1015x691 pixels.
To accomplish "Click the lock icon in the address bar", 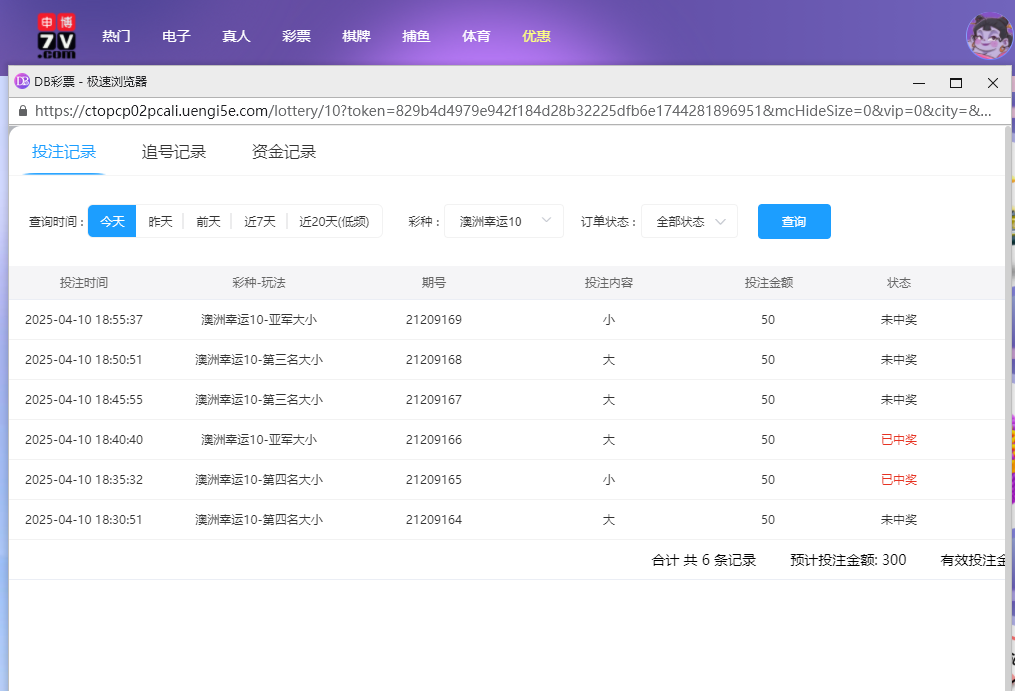I will pyautogui.click(x=24, y=112).
